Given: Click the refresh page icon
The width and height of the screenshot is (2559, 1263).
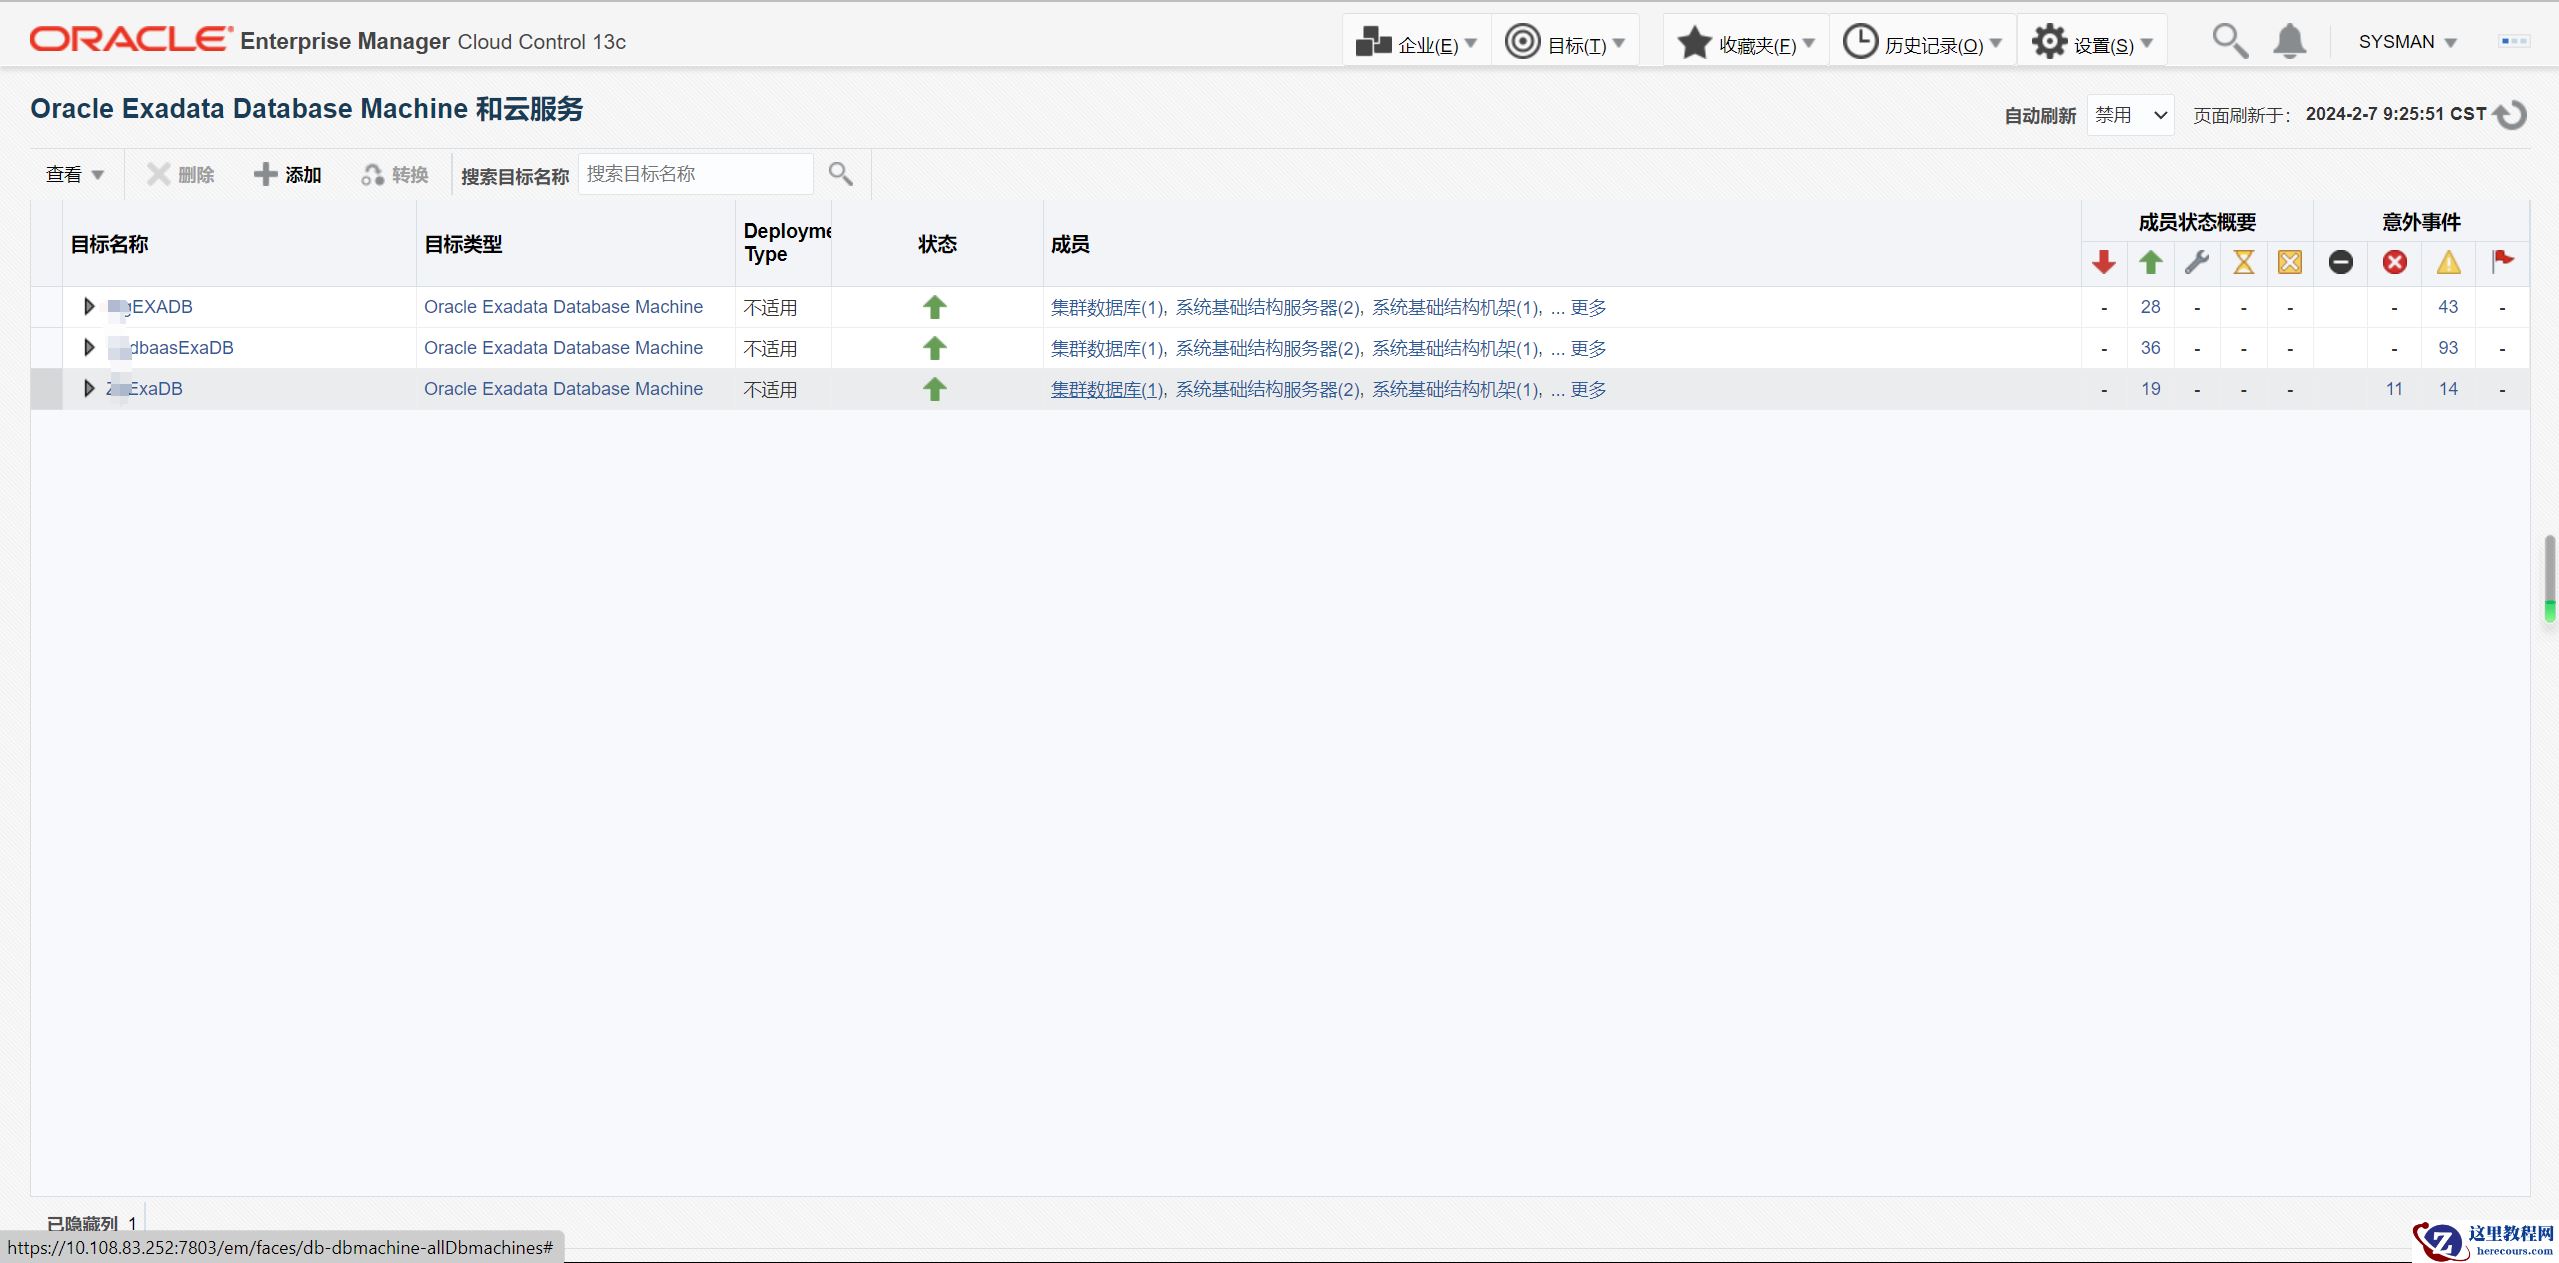Looking at the screenshot, I should 2511,115.
